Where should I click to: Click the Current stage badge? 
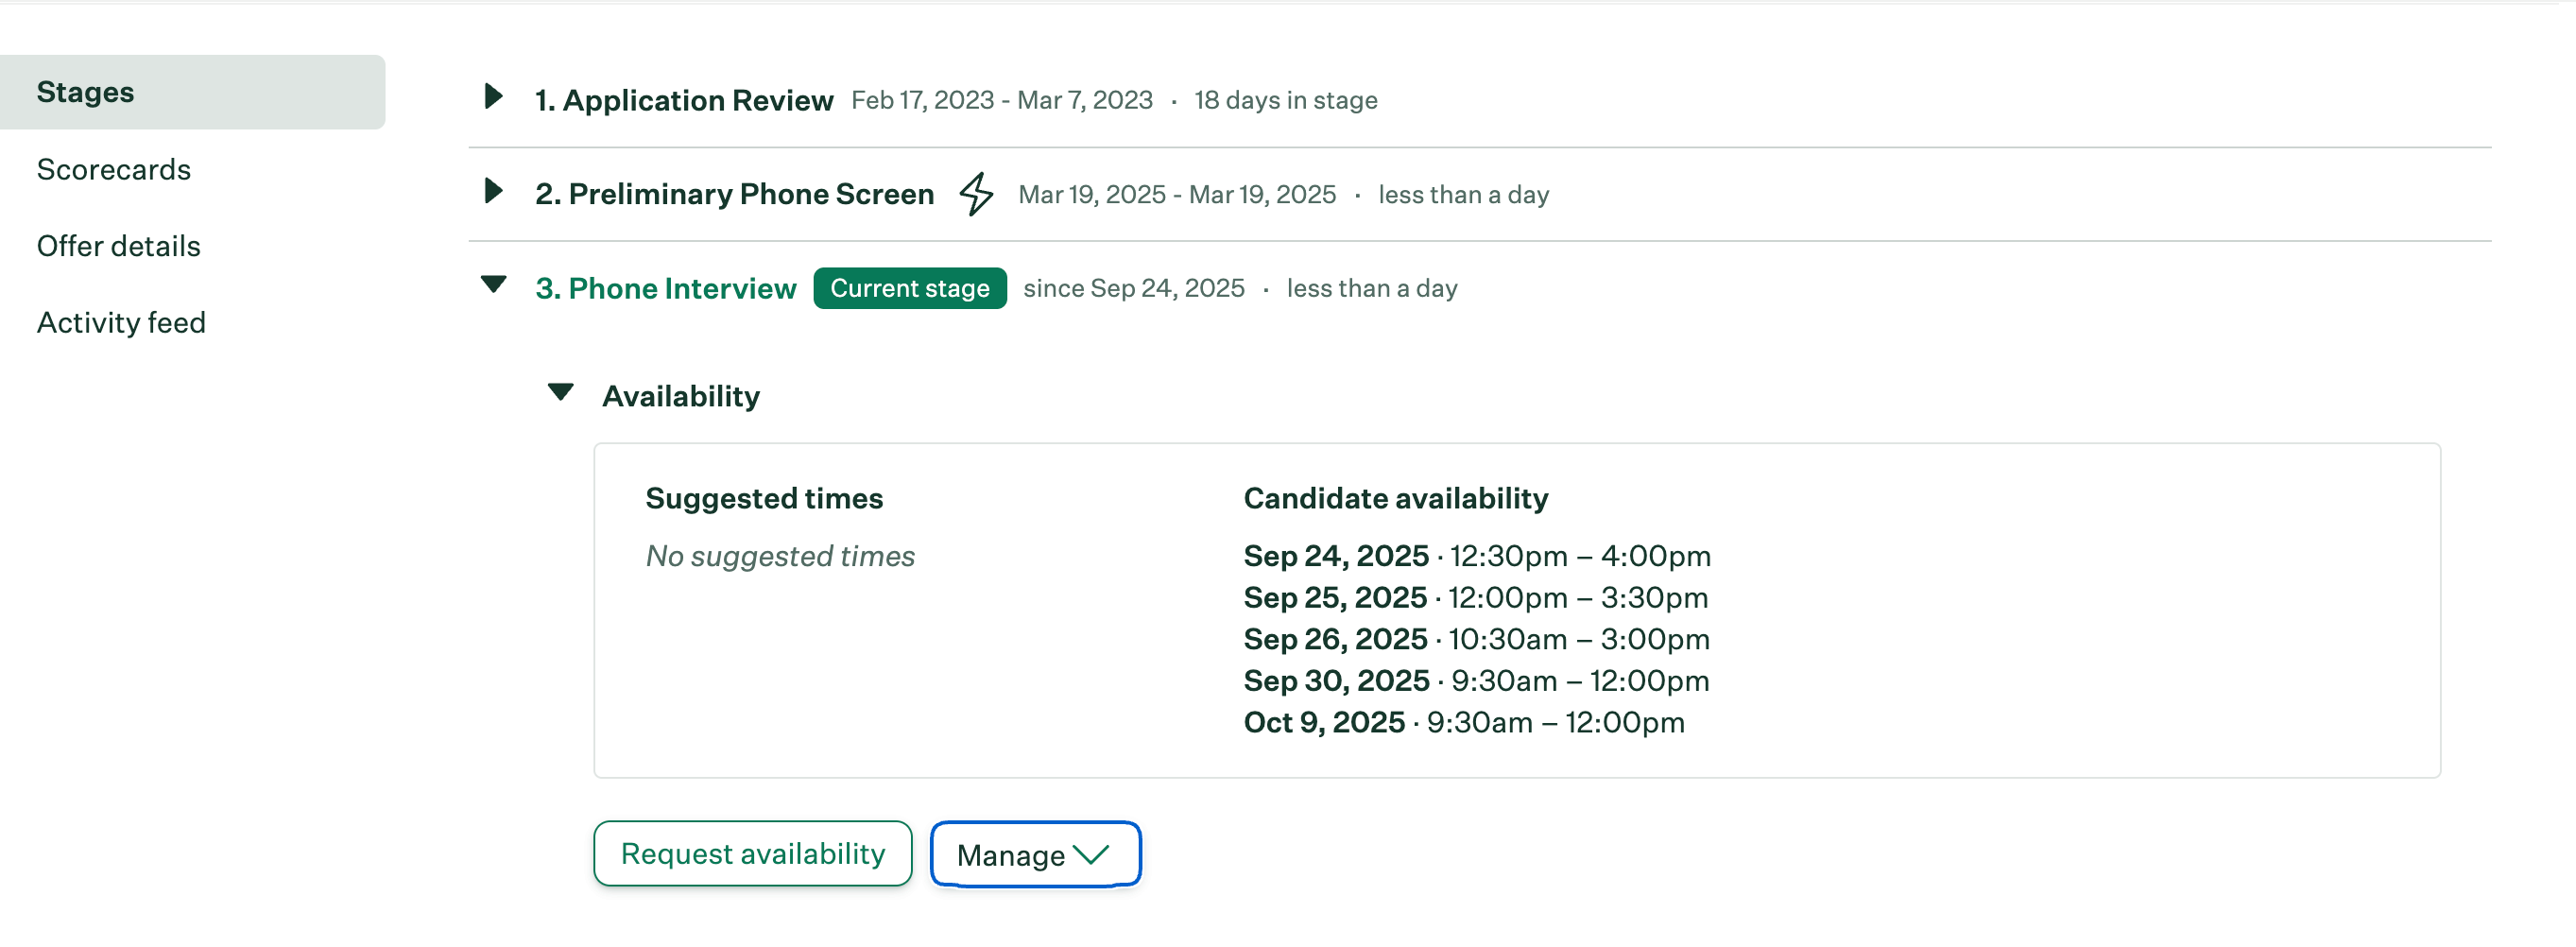coord(909,288)
